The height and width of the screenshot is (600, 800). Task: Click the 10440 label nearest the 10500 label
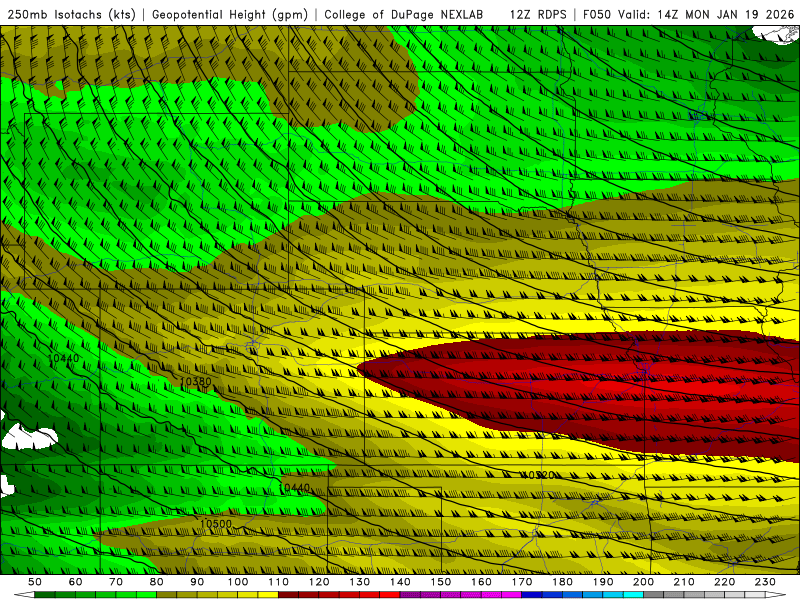tap(295, 488)
